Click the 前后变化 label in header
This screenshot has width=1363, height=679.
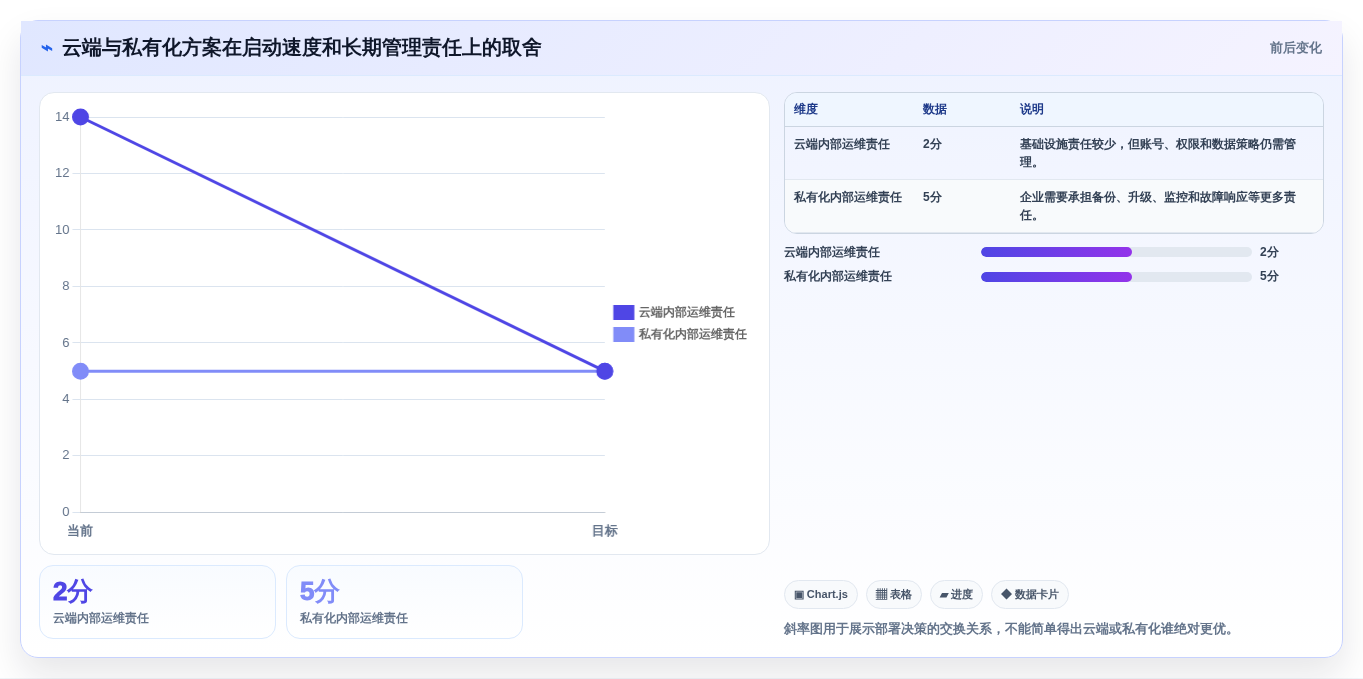point(1295,48)
